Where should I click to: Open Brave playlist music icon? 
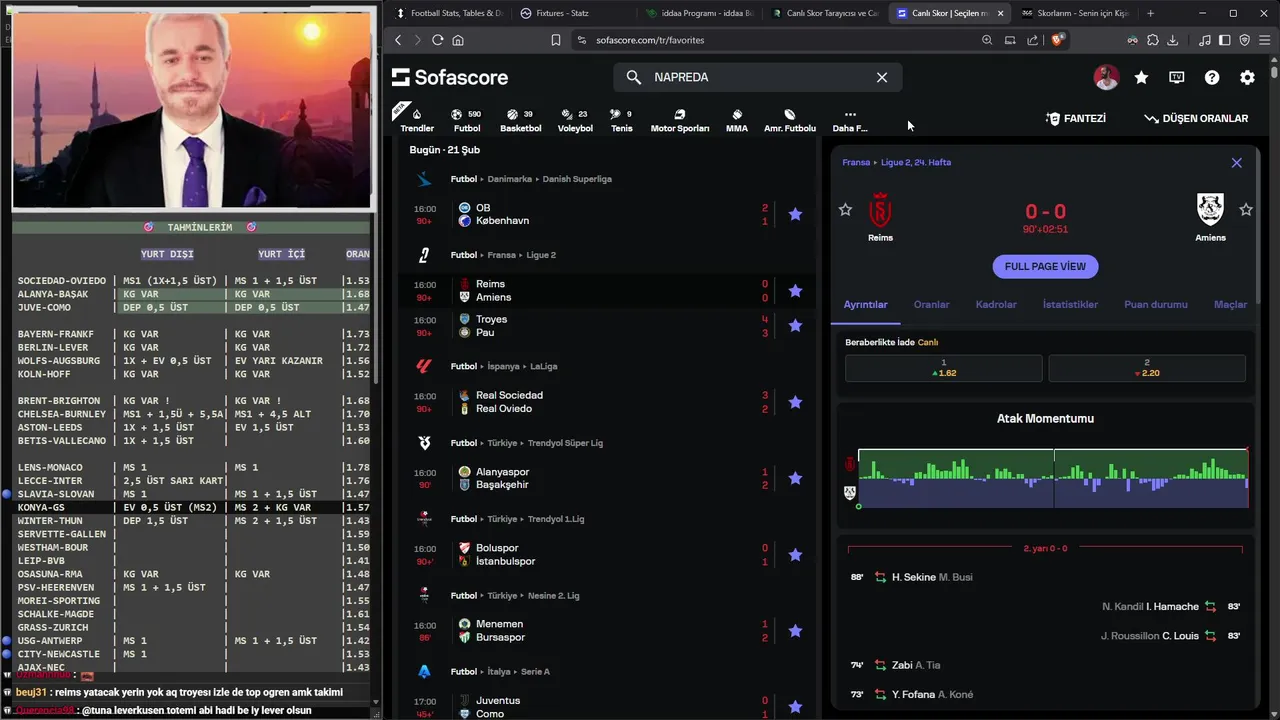[x=1206, y=40]
